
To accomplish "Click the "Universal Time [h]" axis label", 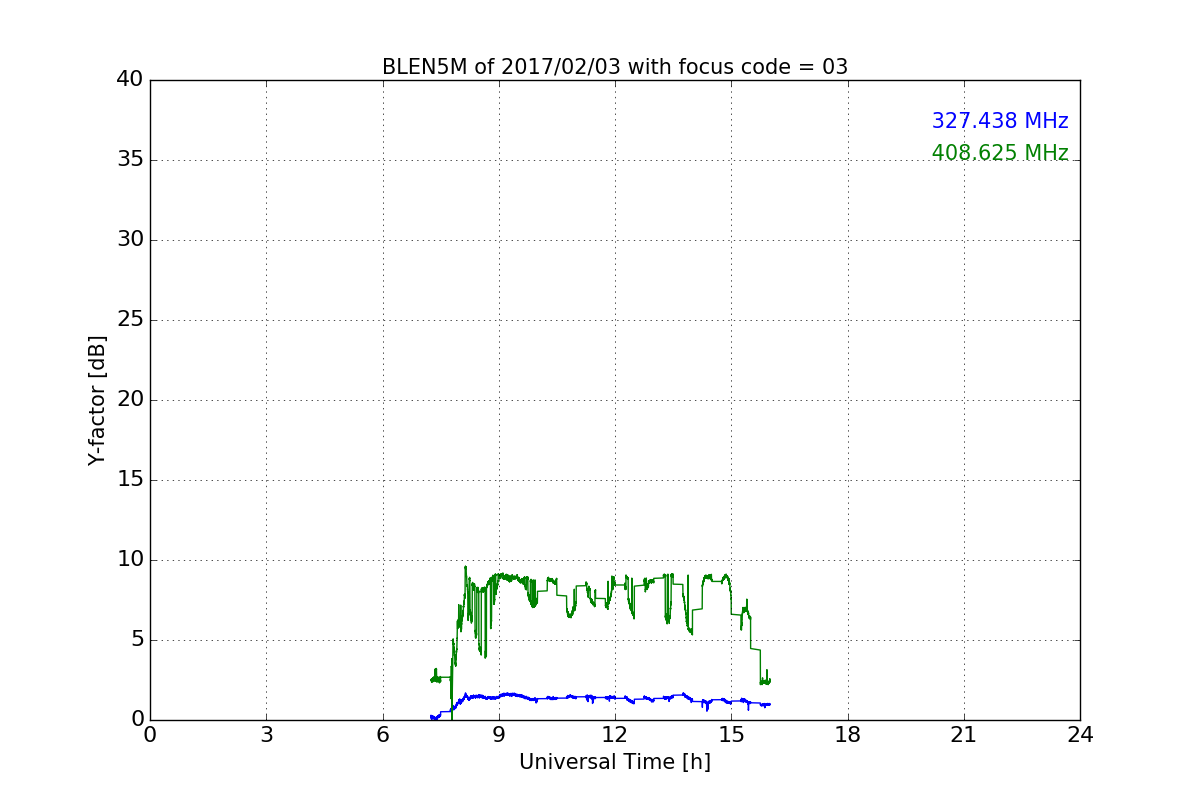I will pos(615,762).
